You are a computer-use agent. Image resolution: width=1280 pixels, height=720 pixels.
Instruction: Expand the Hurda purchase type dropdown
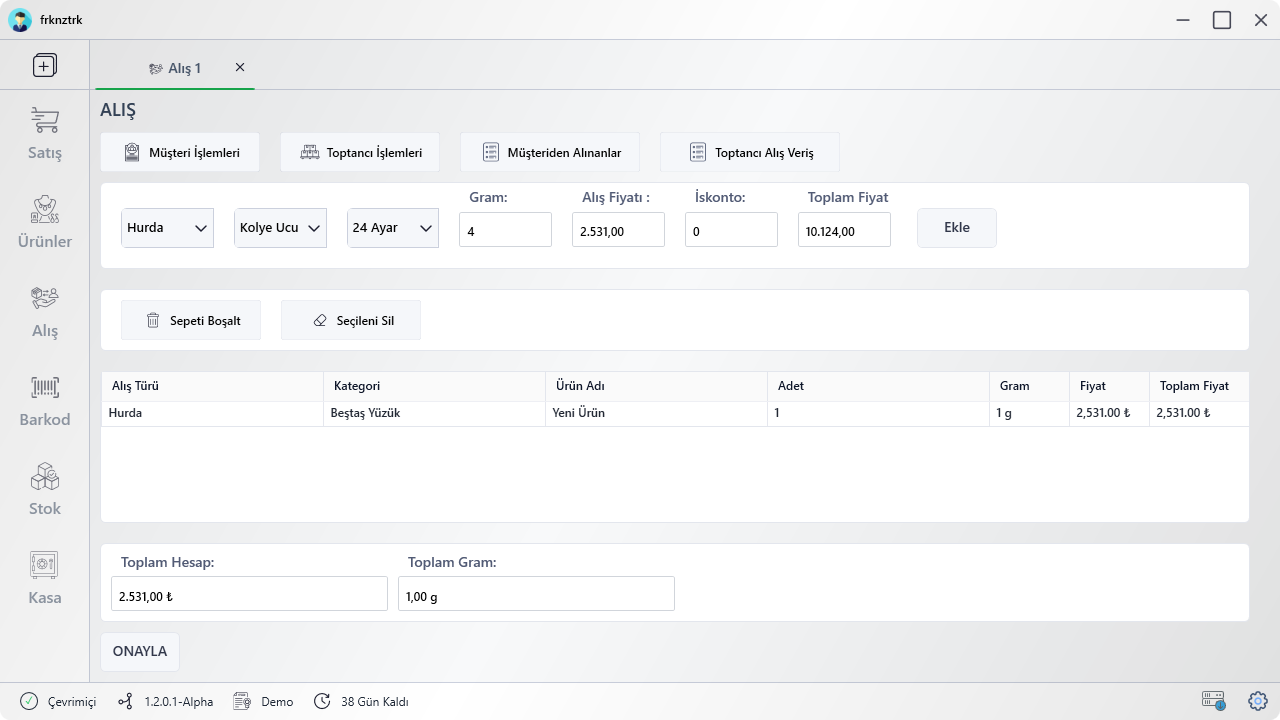click(167, 228)
